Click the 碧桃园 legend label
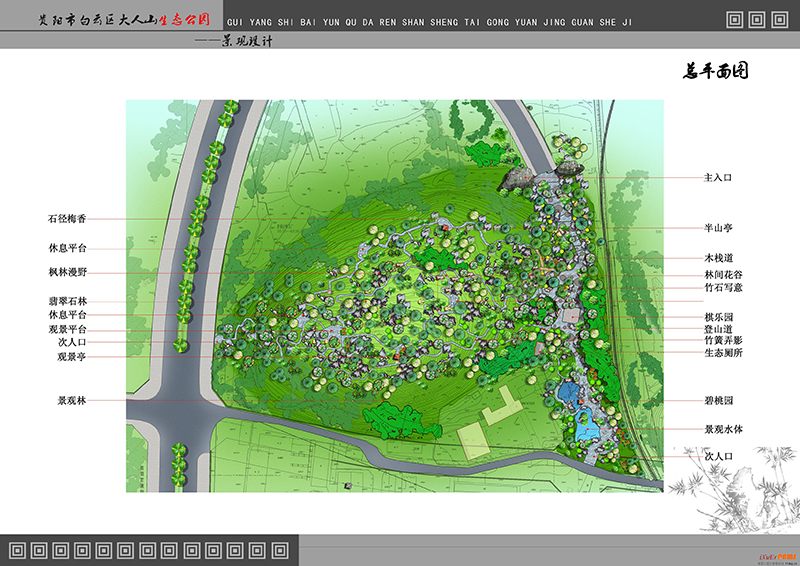800x566 pixels. click(718, 400)
